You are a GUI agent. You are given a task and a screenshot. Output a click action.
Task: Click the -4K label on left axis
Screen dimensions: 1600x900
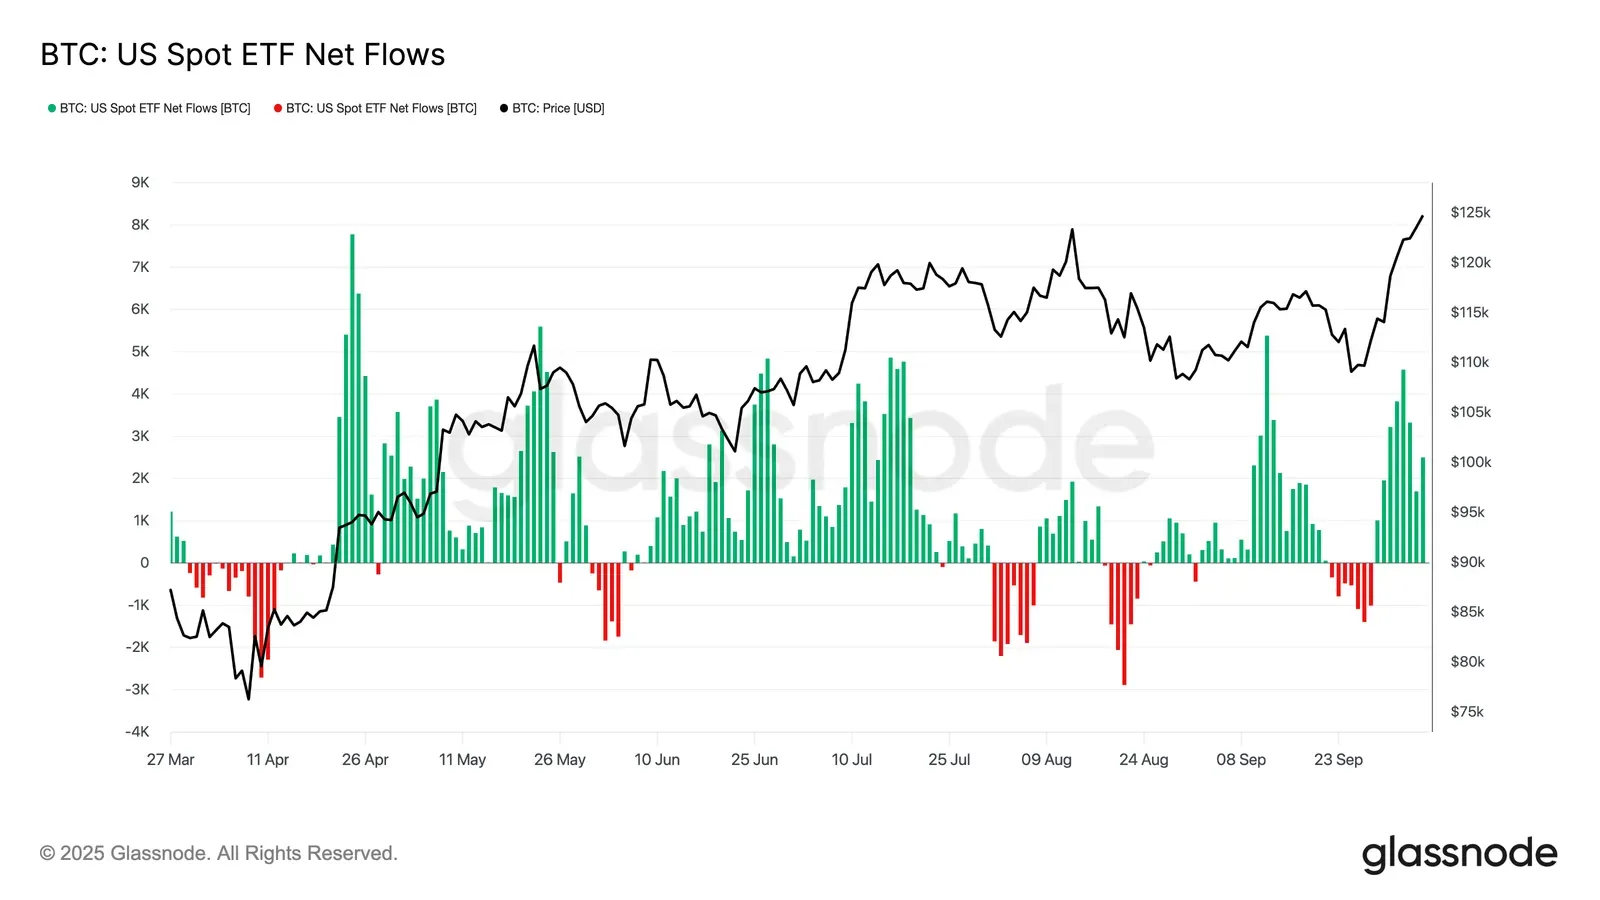coord(137,732)
